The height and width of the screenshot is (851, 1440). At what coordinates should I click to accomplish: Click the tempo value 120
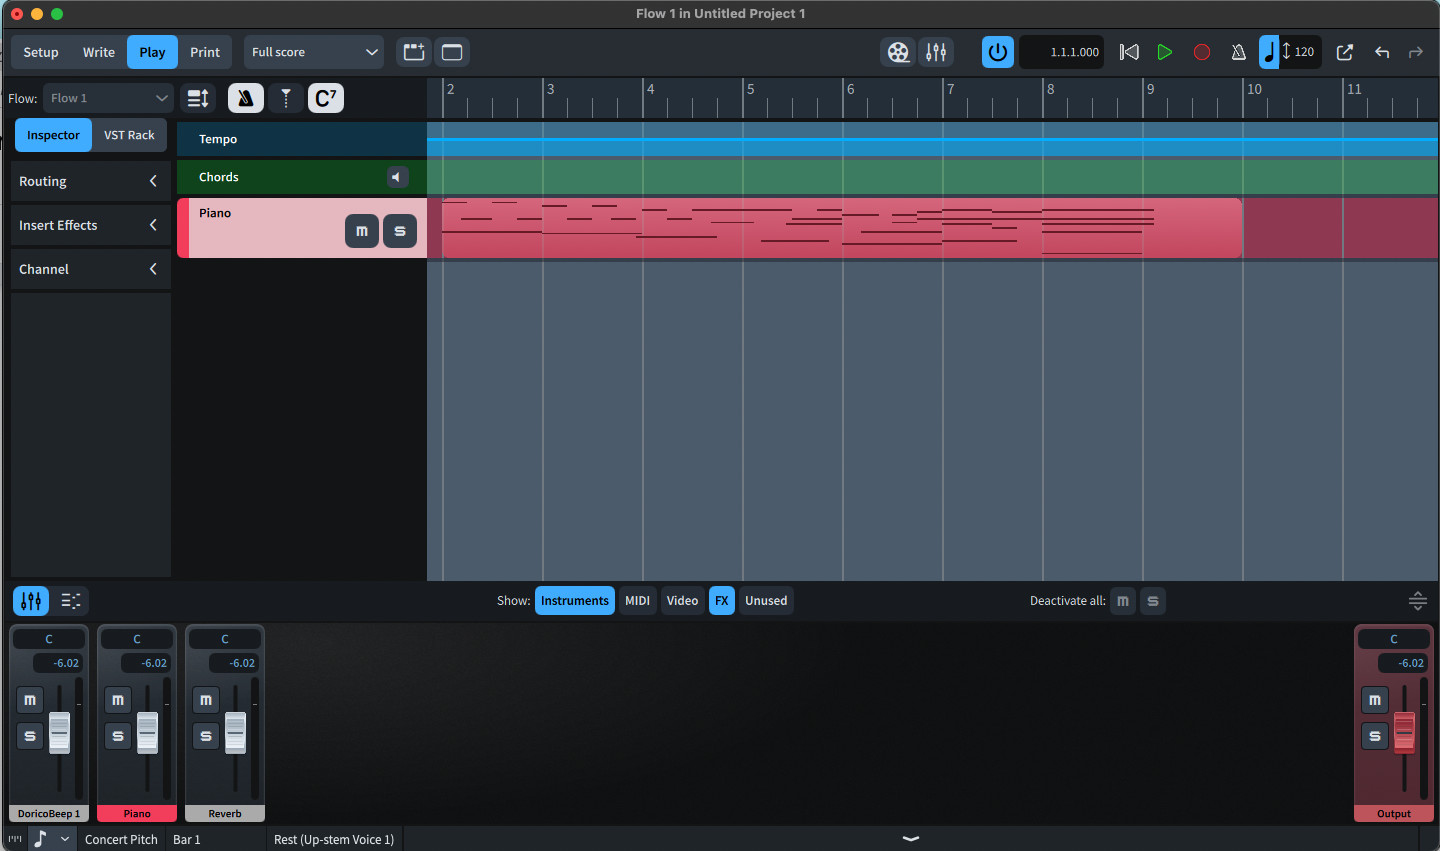coord(1304,52)
